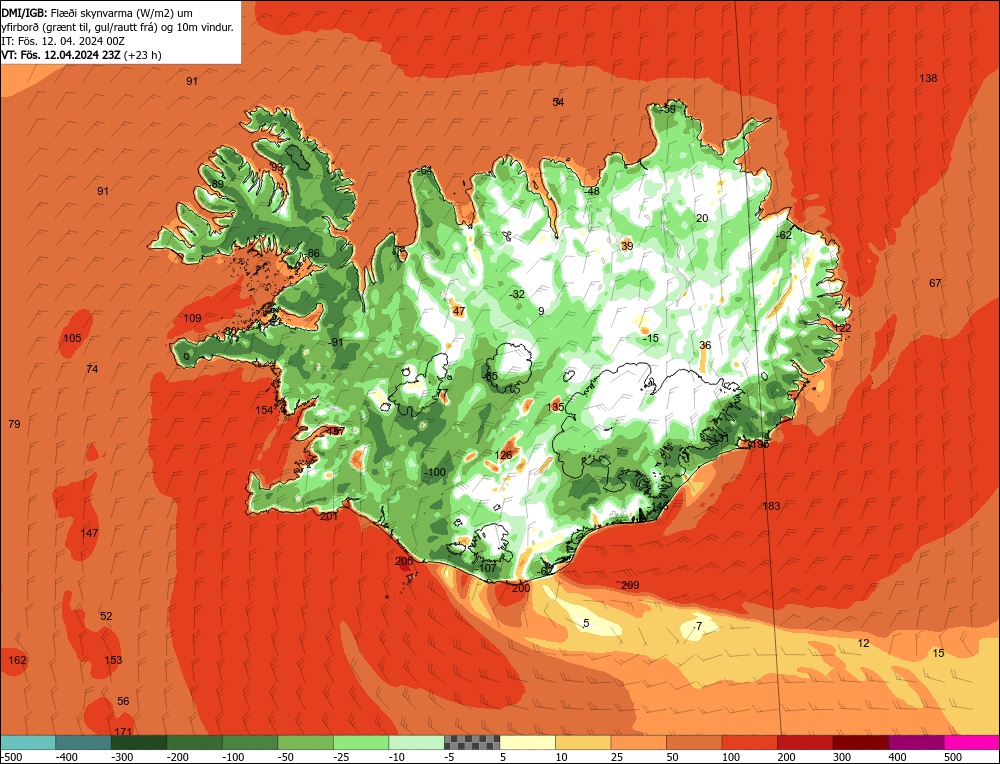Click the legend swatch between -50 and -25
Screen dimensions: 1000x764
(x=305, y=742)
